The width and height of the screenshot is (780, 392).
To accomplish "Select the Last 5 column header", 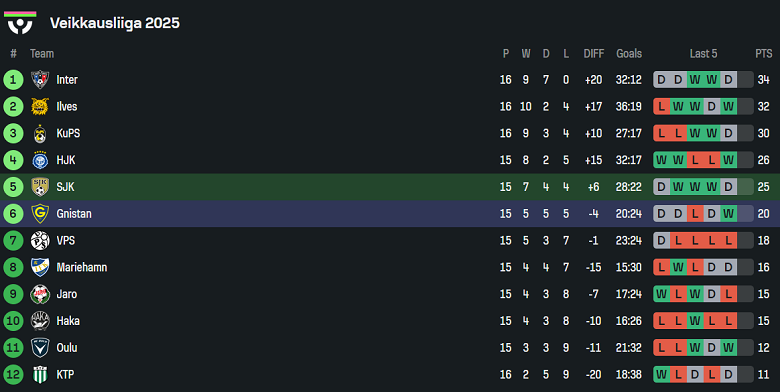I will (703, 54).
